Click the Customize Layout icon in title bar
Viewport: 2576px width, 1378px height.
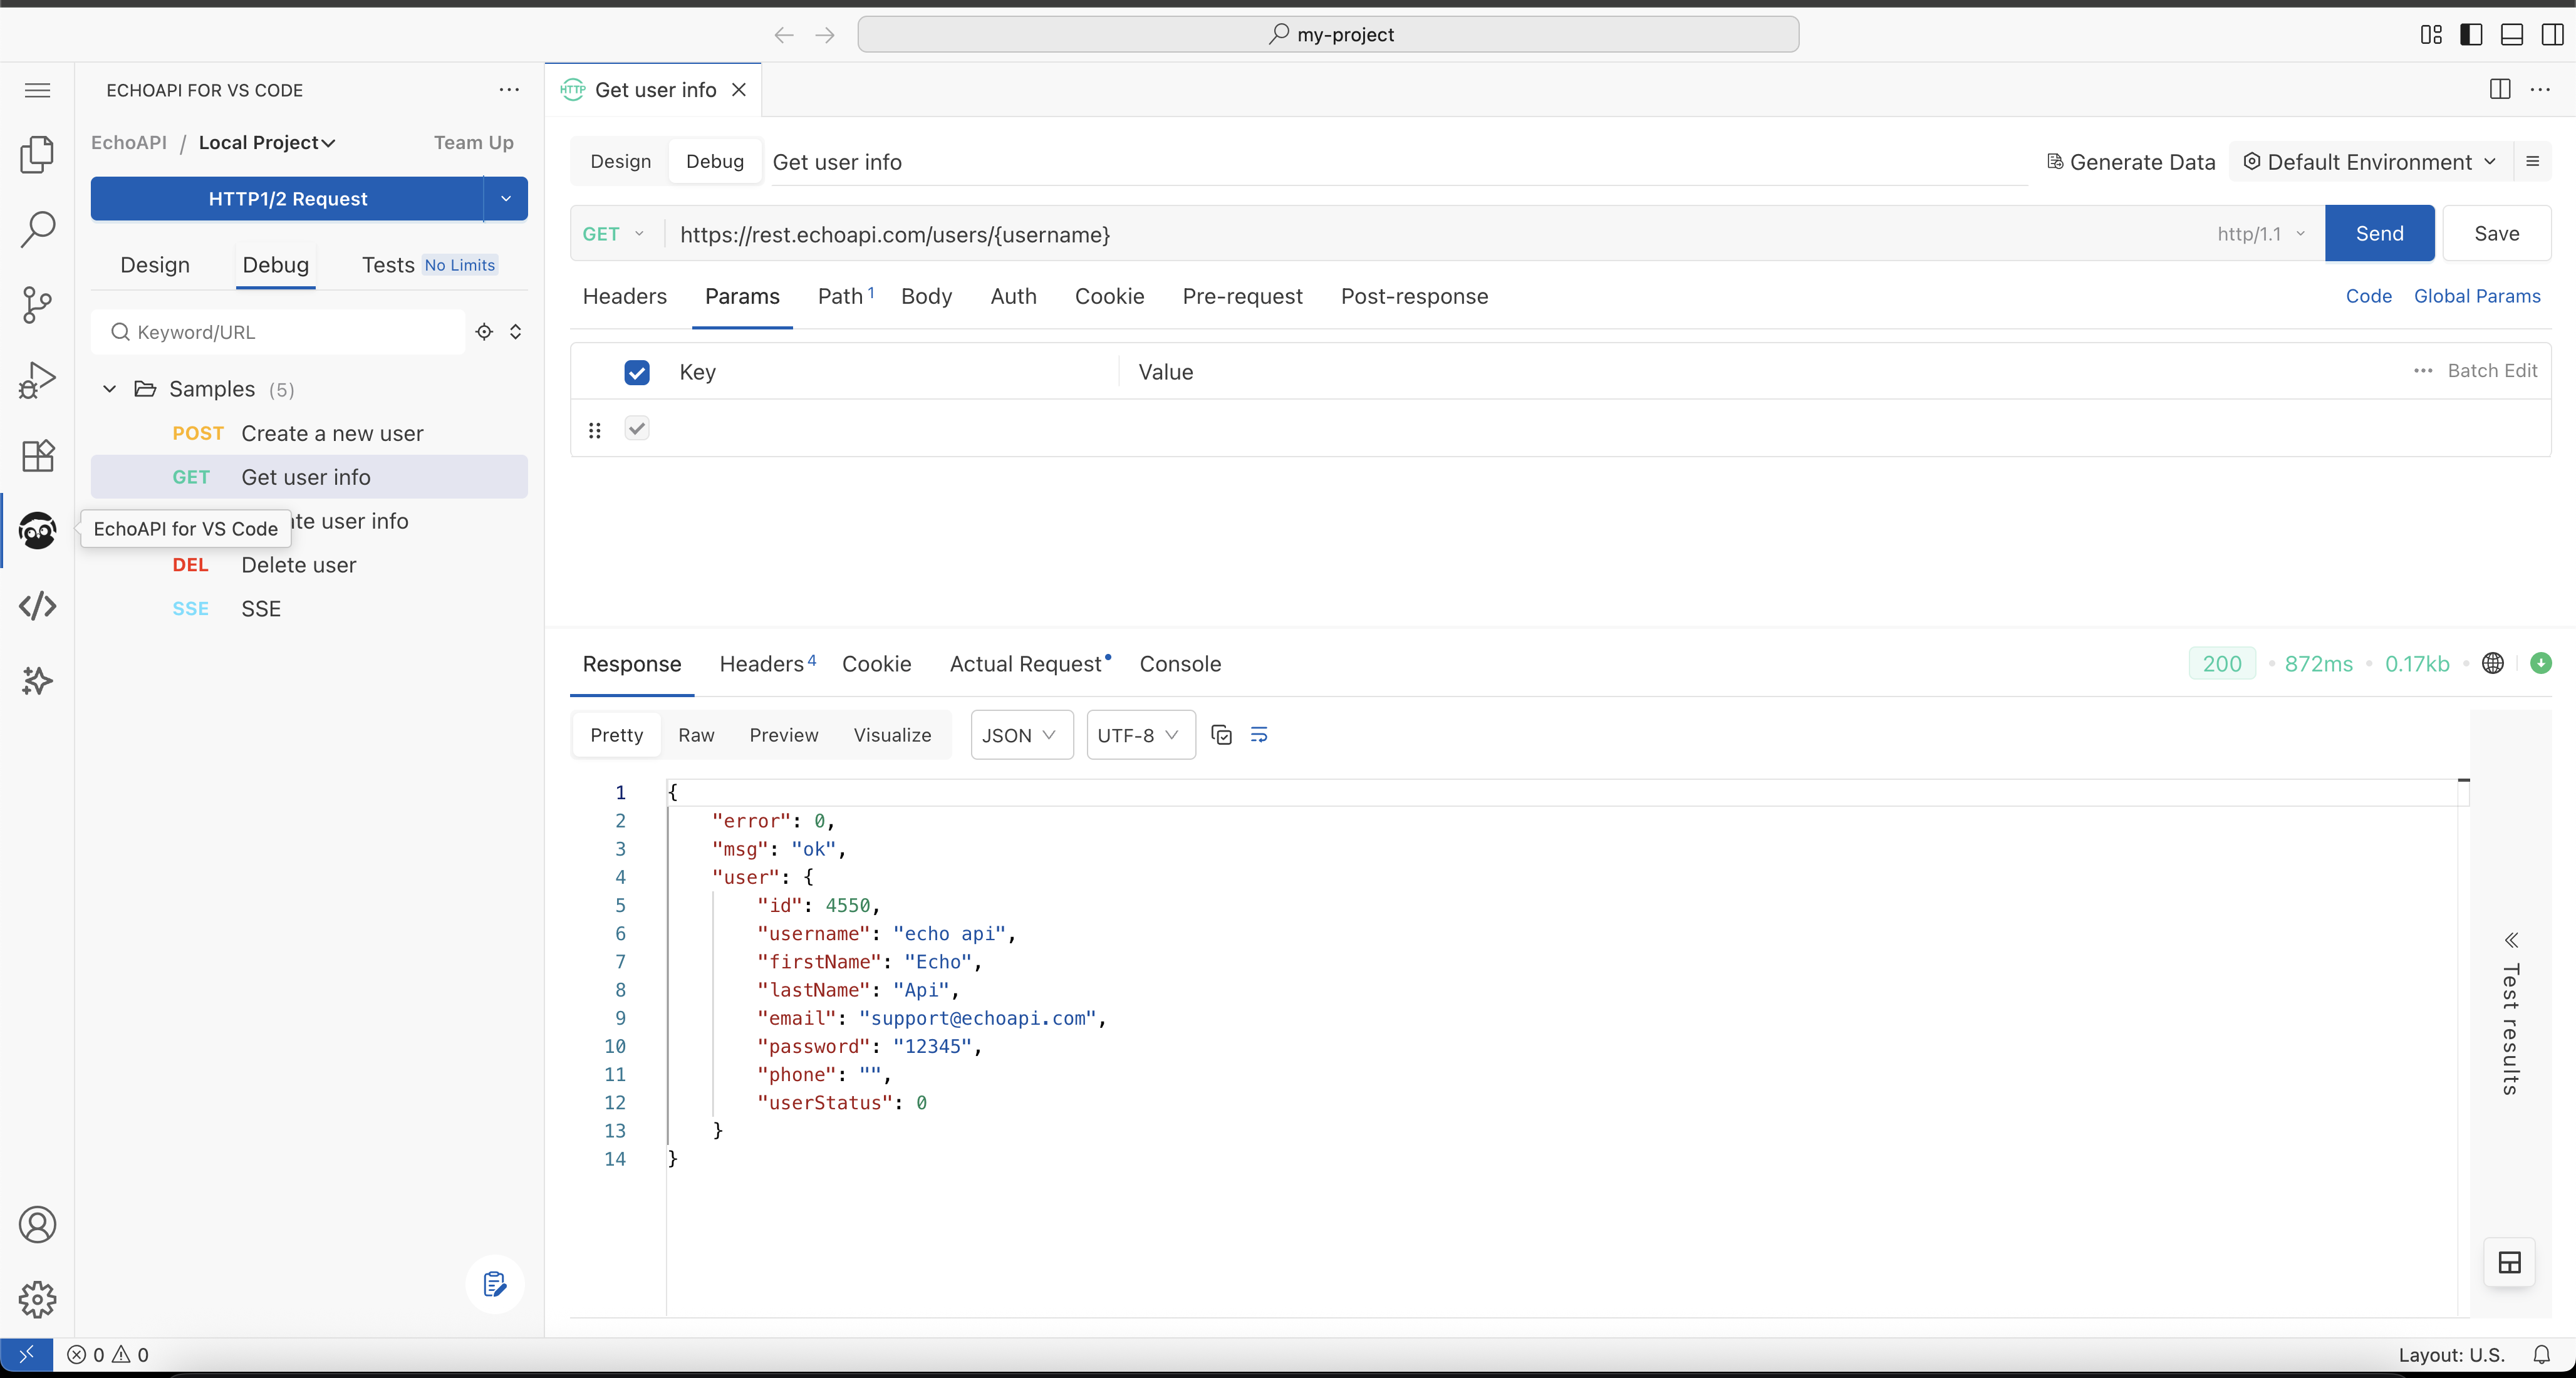point(2431,34)
